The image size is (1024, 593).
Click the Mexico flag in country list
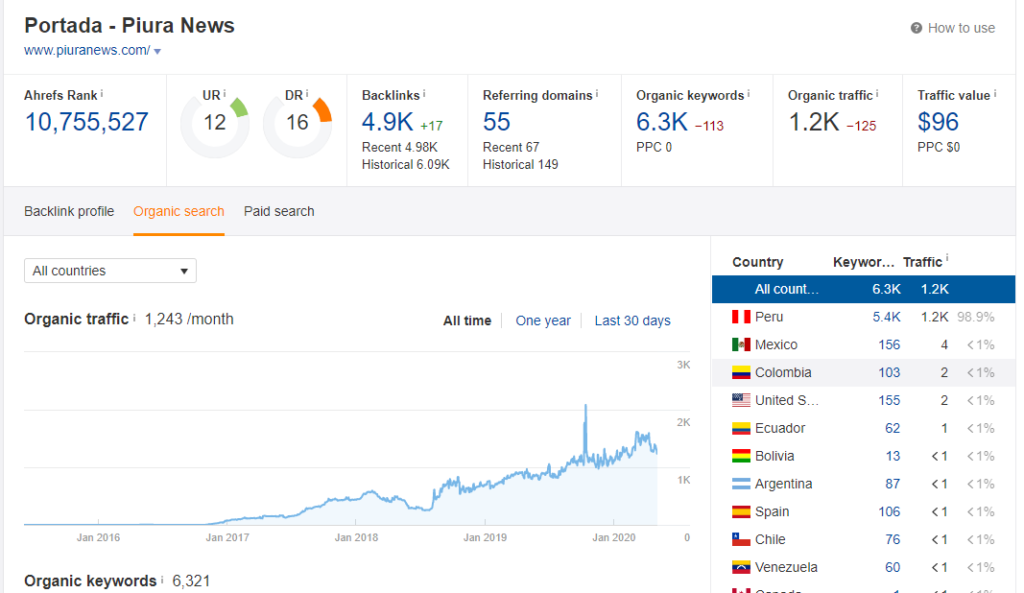pyautogui.click(x=741, y=345)
